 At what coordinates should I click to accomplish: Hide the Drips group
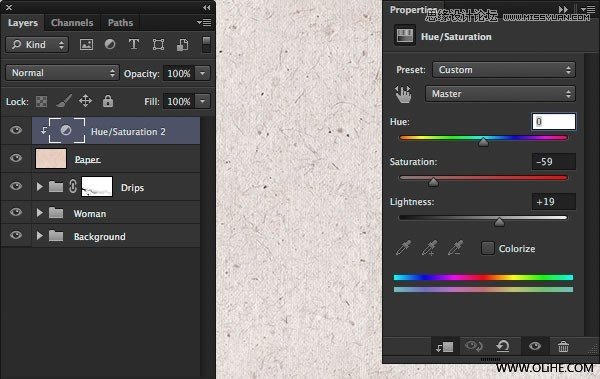pos(16,186)
